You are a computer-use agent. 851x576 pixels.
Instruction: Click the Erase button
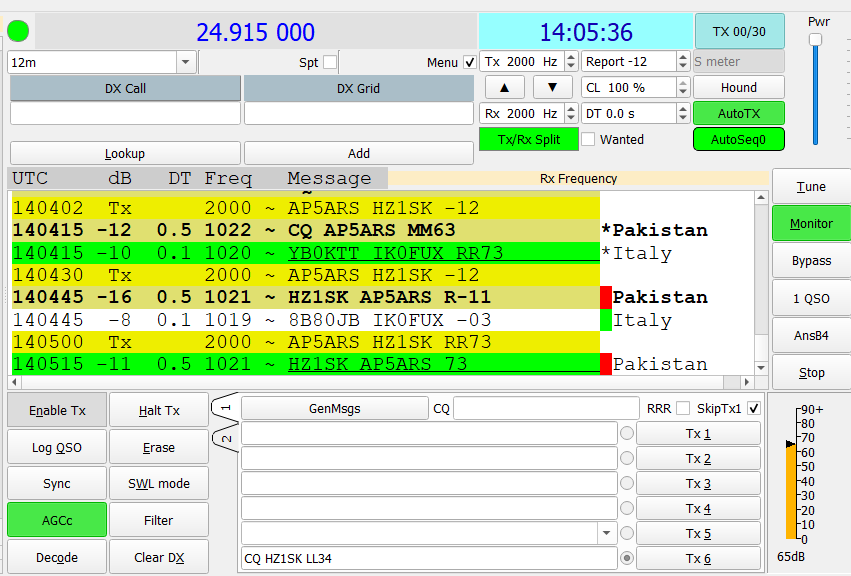[159, 447]
